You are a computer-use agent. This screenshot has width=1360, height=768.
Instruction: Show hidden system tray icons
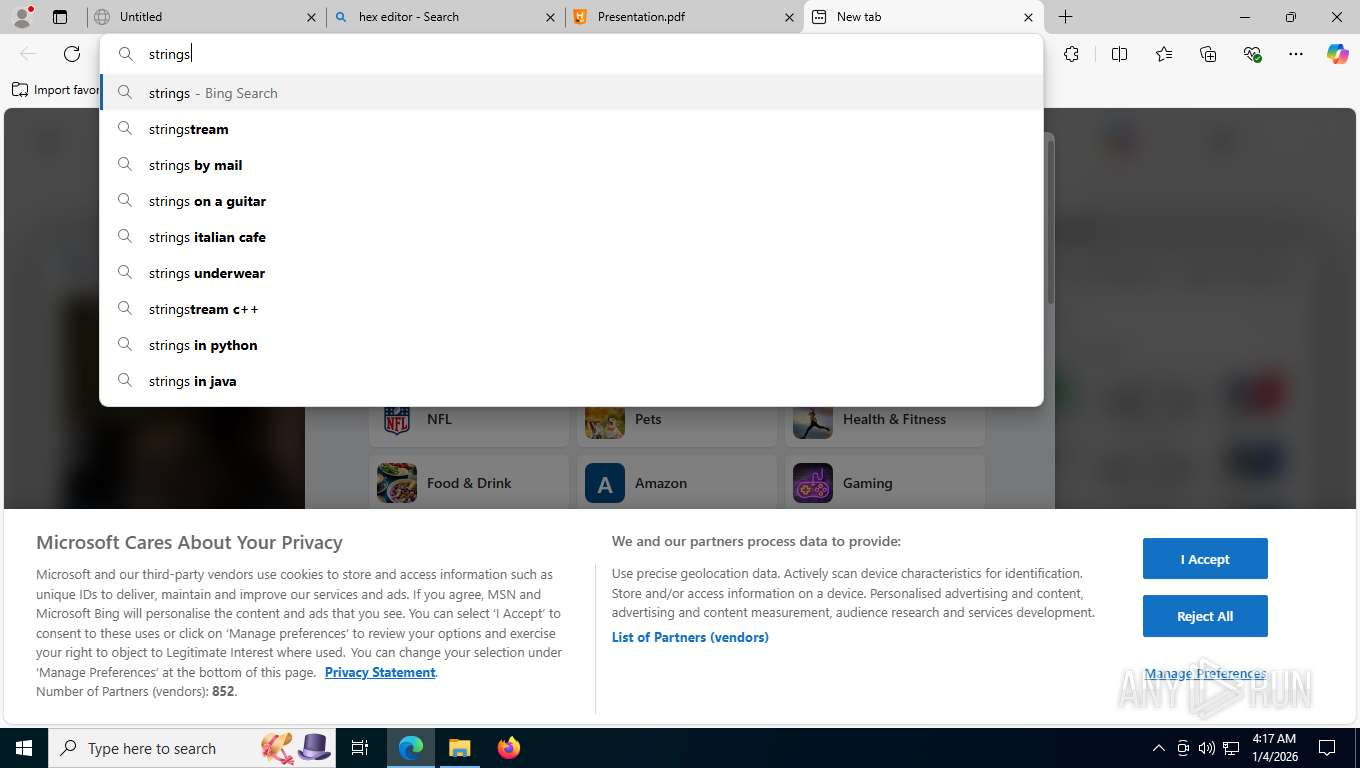coord(1159,748)
